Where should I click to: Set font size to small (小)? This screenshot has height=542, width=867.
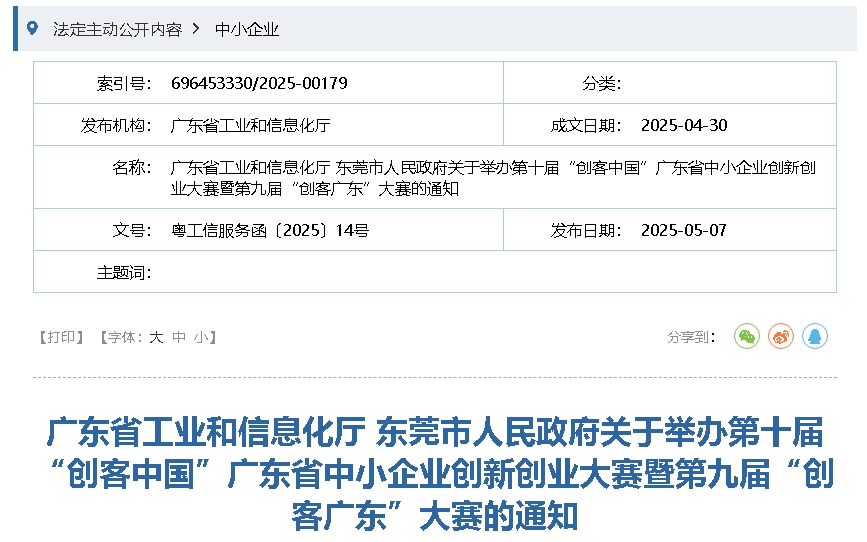pyautogui.click(x=201, y=338)
